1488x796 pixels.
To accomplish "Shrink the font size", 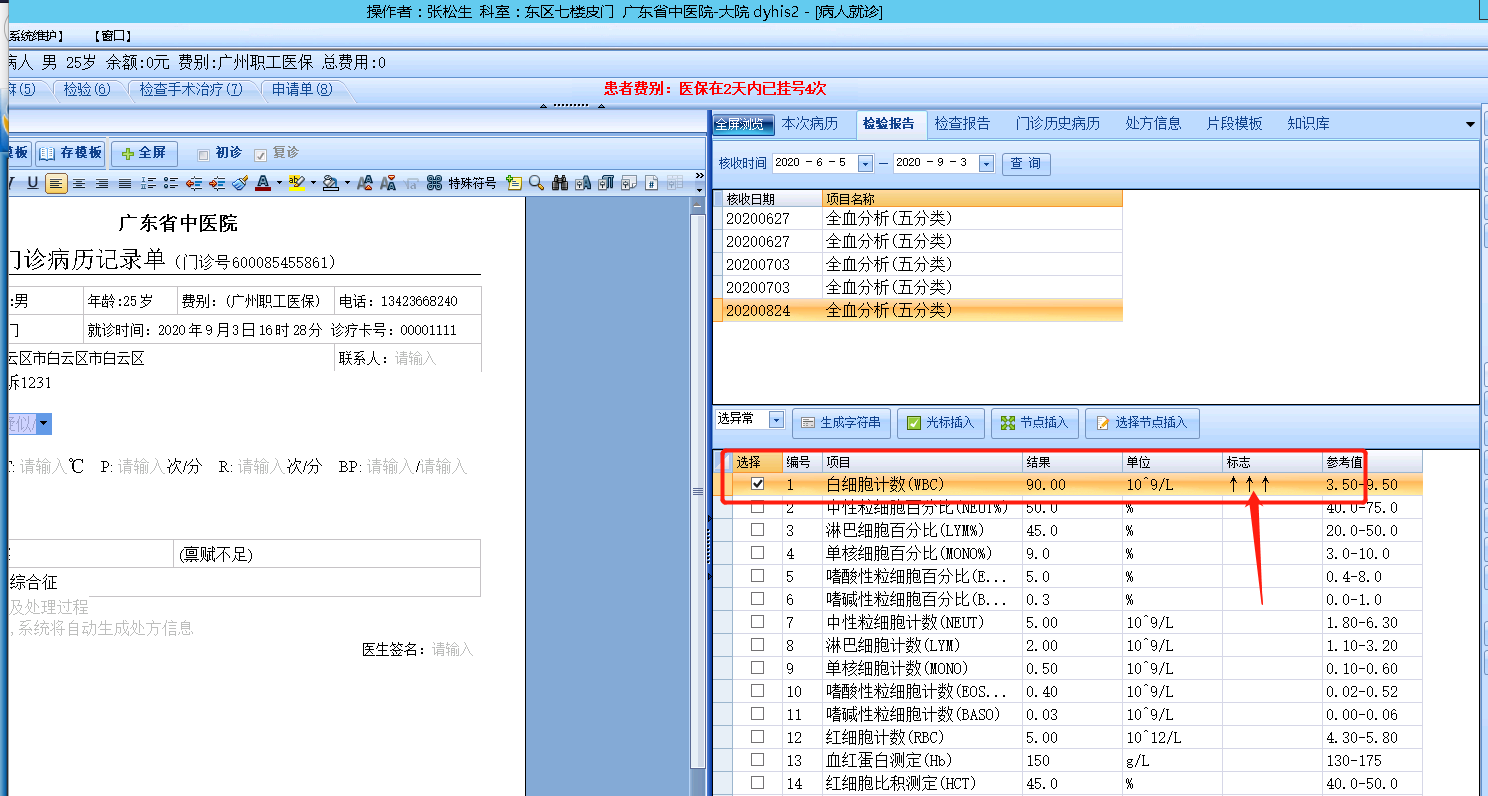I will coord(388,183).
